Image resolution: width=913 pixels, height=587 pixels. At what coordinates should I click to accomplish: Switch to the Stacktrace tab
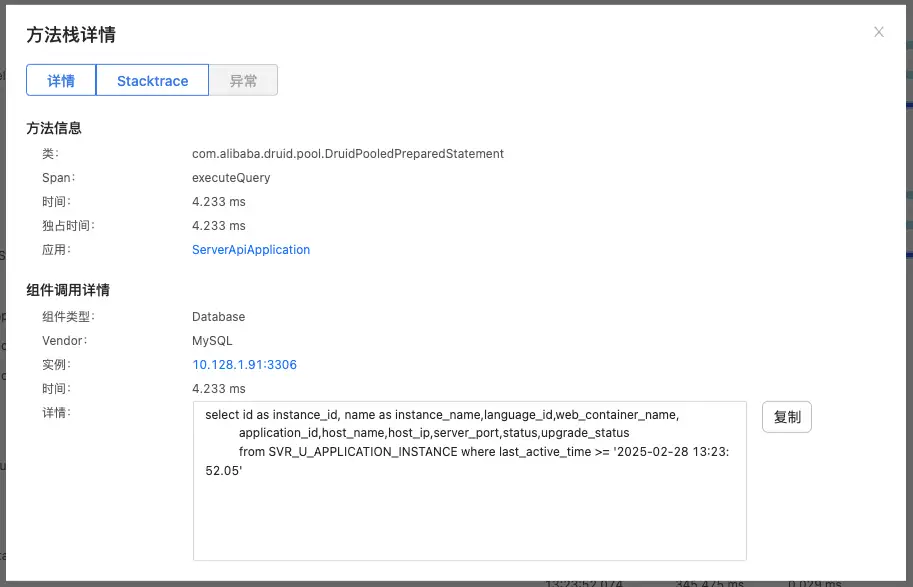tap(152, 80)
